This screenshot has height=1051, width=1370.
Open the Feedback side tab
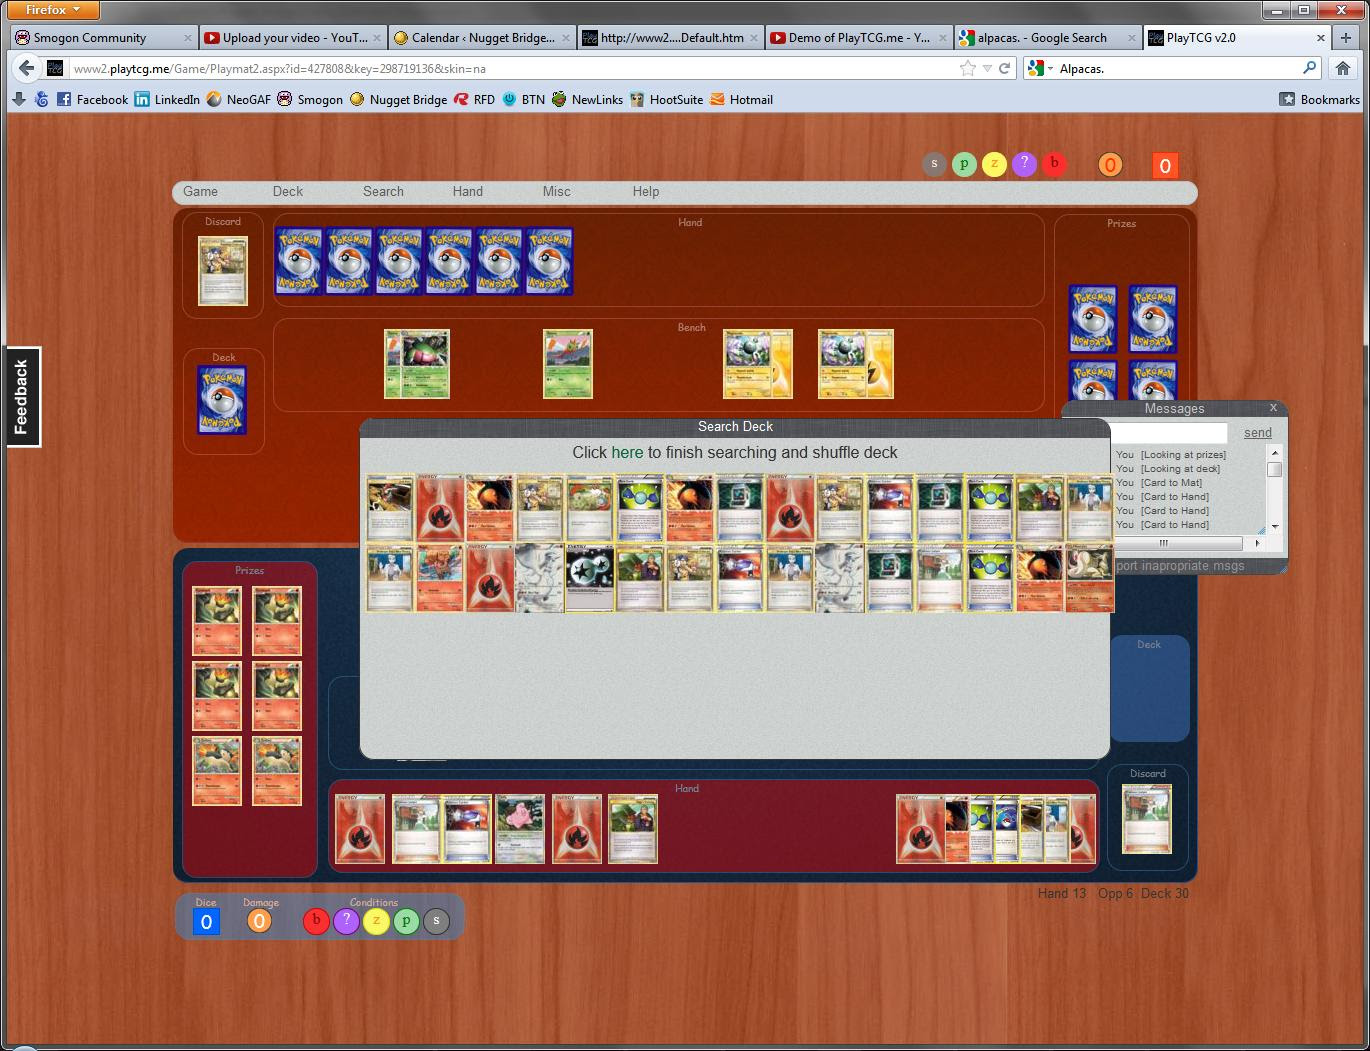[22, 397]
